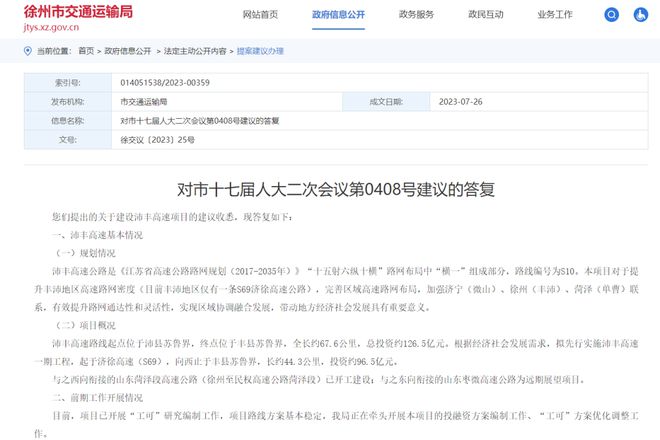This screenshot has height=440, width=660.
Task: Click the paragraph line starting 沛丰高速路线起点
Action: [345, 344]
